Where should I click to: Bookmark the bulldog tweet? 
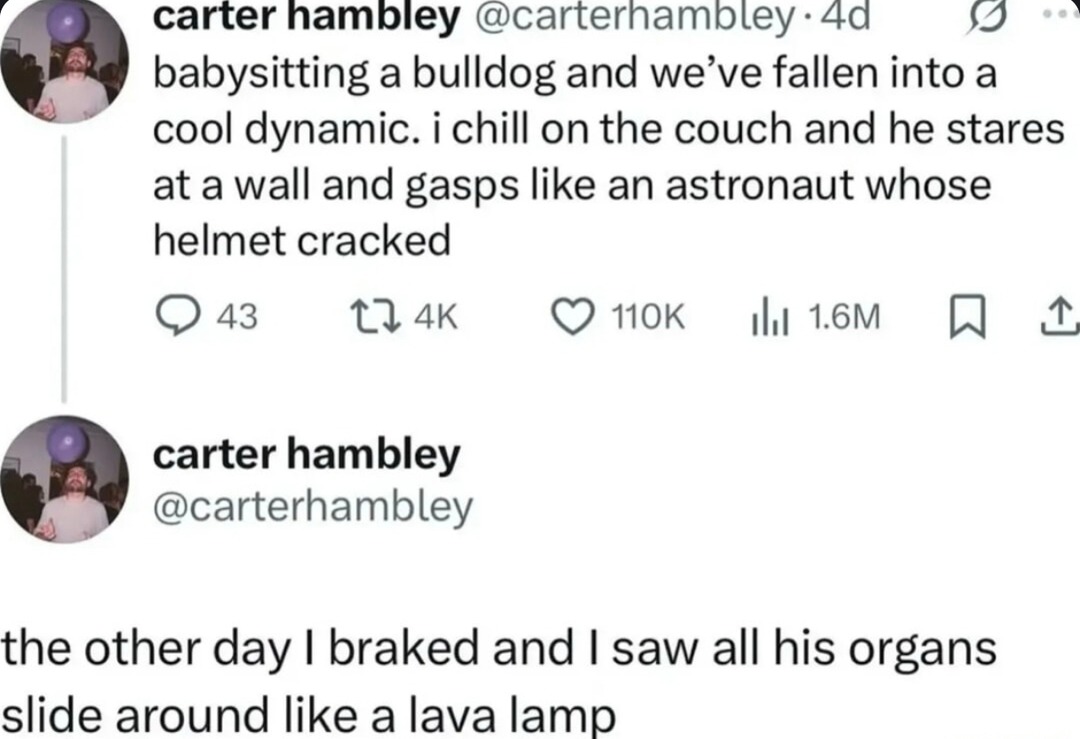966,317
